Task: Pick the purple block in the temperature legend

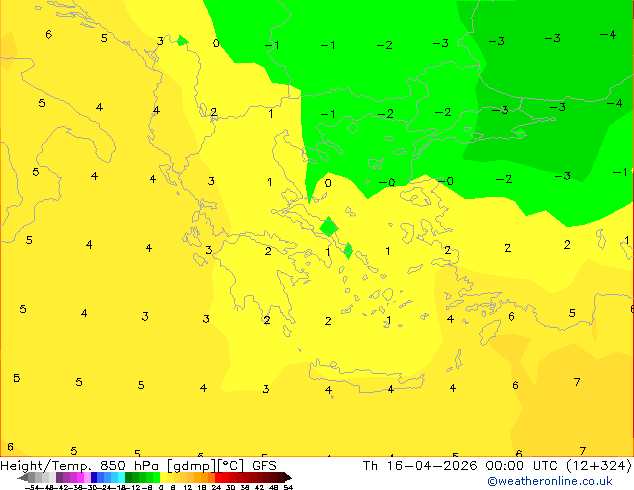Action: [x=59, y=477]
